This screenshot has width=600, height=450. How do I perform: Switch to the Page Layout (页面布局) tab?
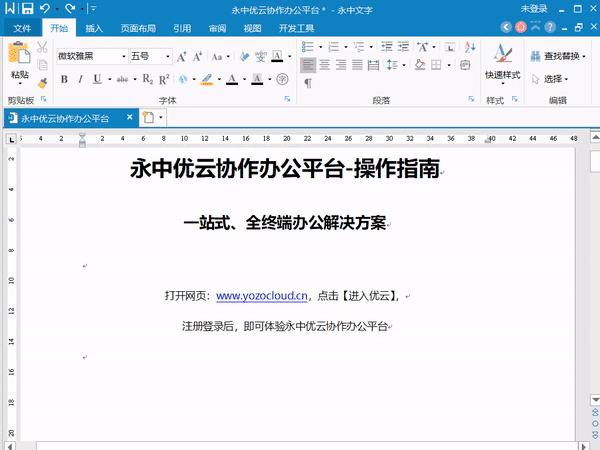pos(138,28)
